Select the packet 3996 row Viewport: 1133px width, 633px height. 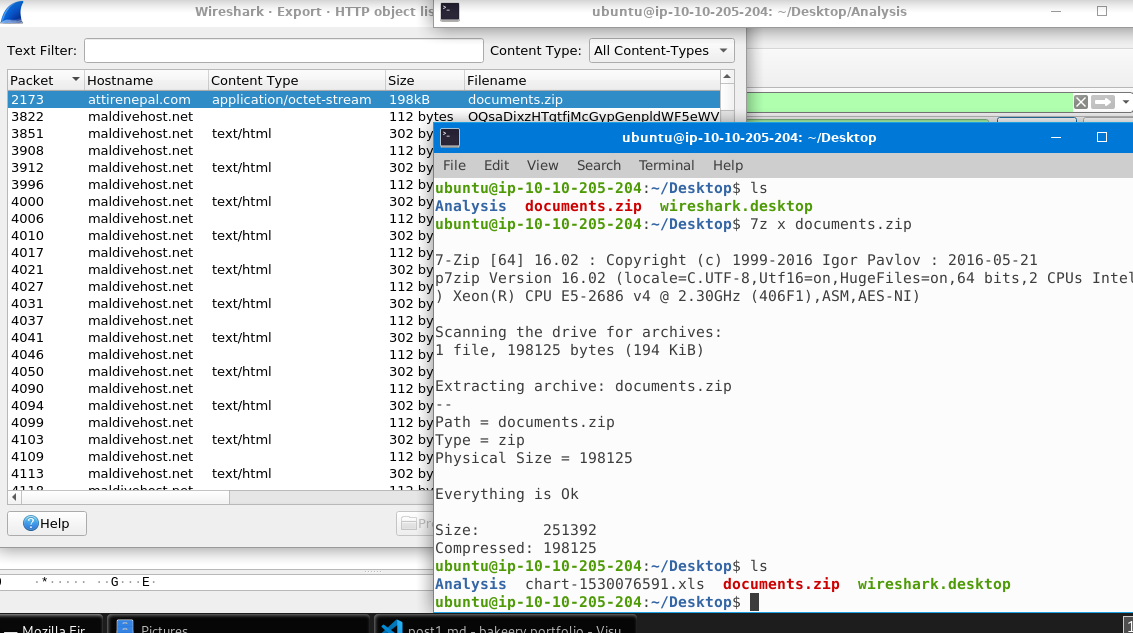[220, 184]
